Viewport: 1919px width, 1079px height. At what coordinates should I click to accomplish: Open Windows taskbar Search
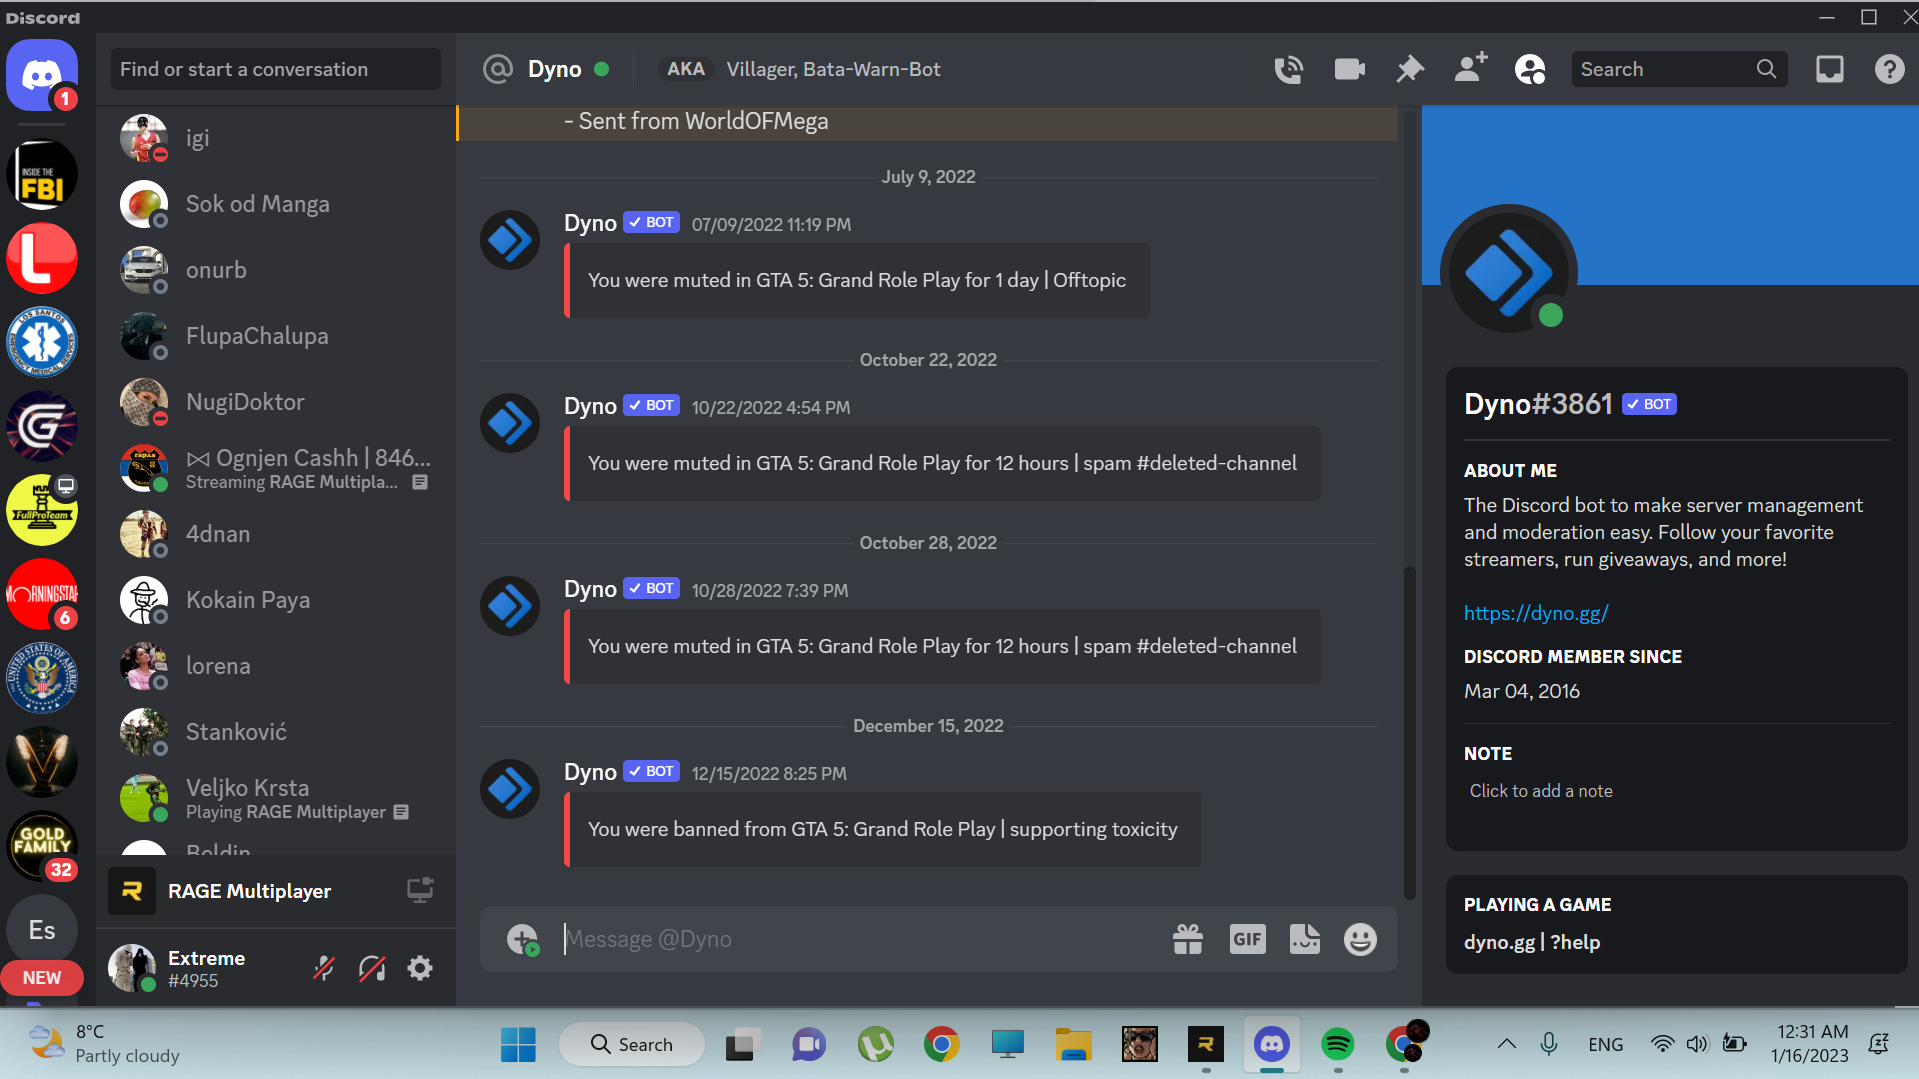(x=632, y=1044)
